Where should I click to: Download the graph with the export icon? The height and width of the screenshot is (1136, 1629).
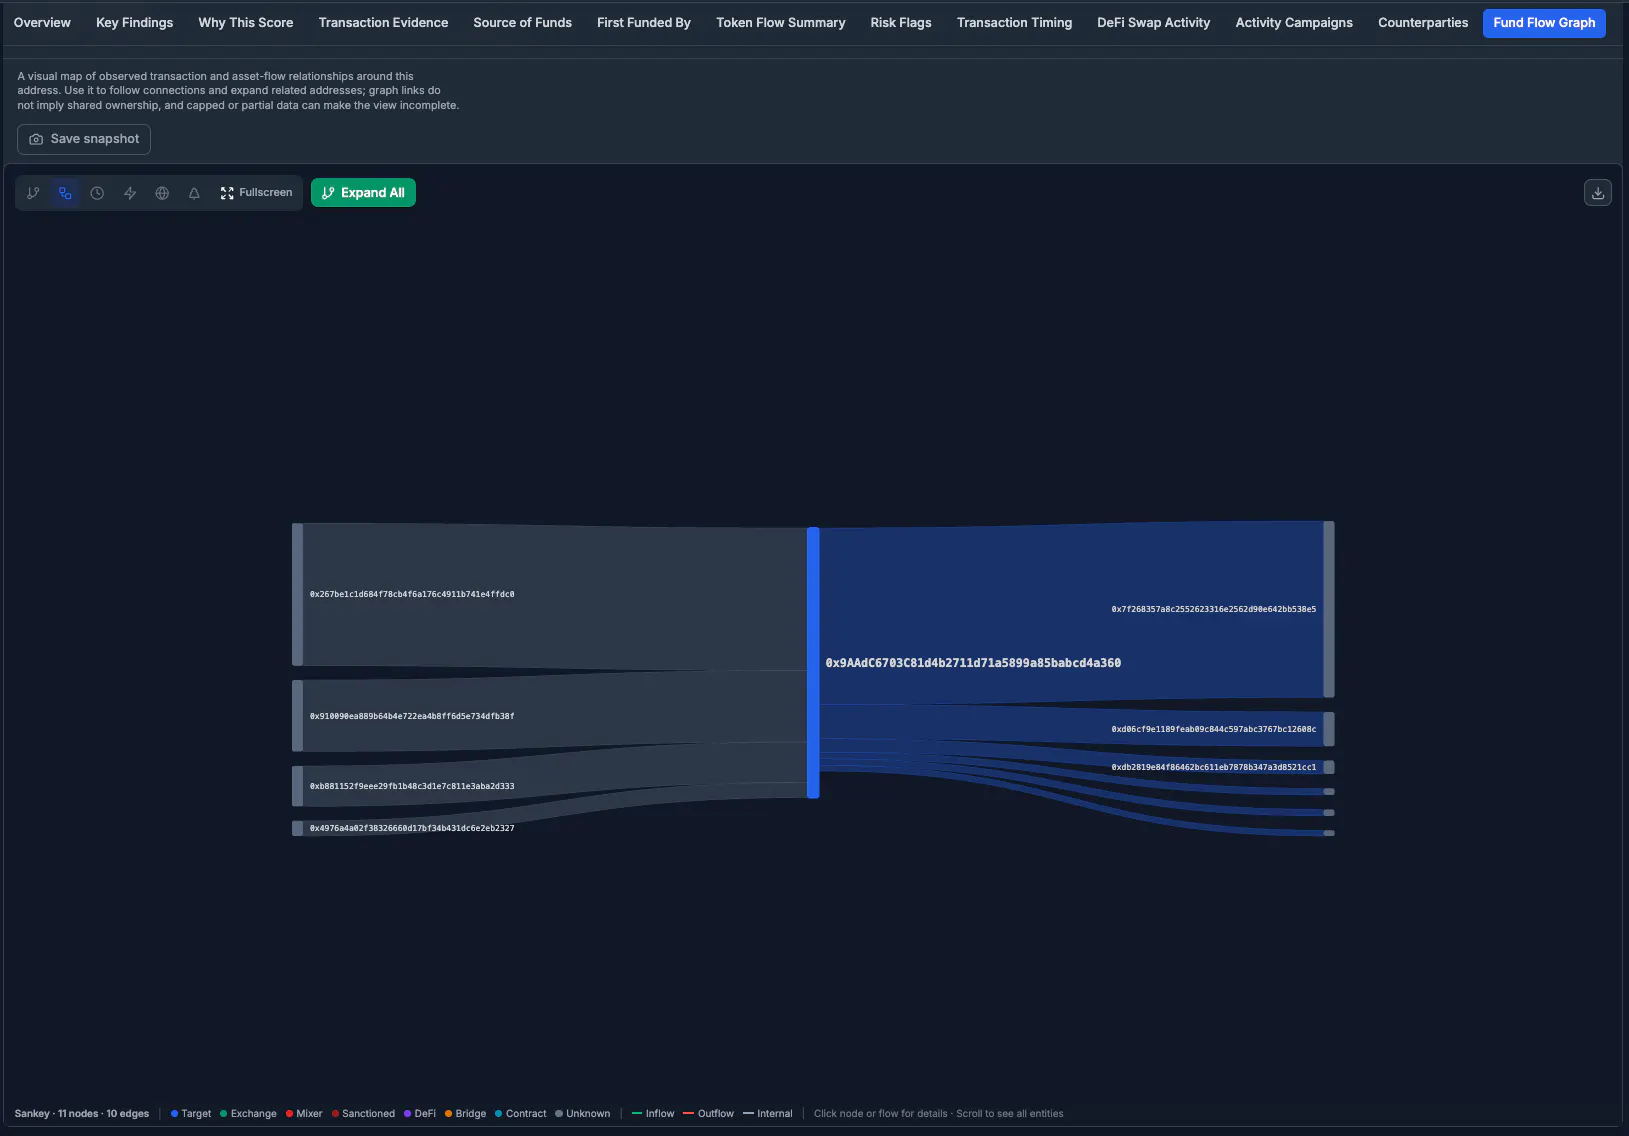tap(1598, 193)
